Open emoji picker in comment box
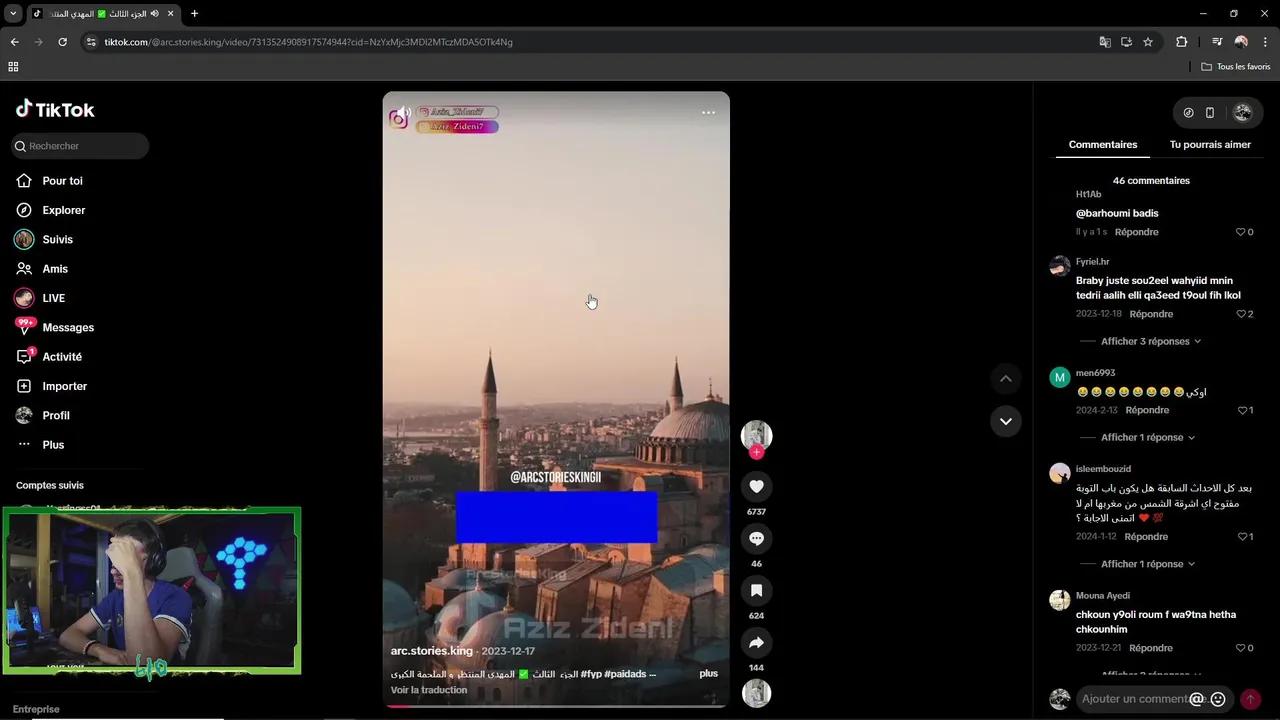Screen dimensions: 1280x720 tap(1218, 699)
